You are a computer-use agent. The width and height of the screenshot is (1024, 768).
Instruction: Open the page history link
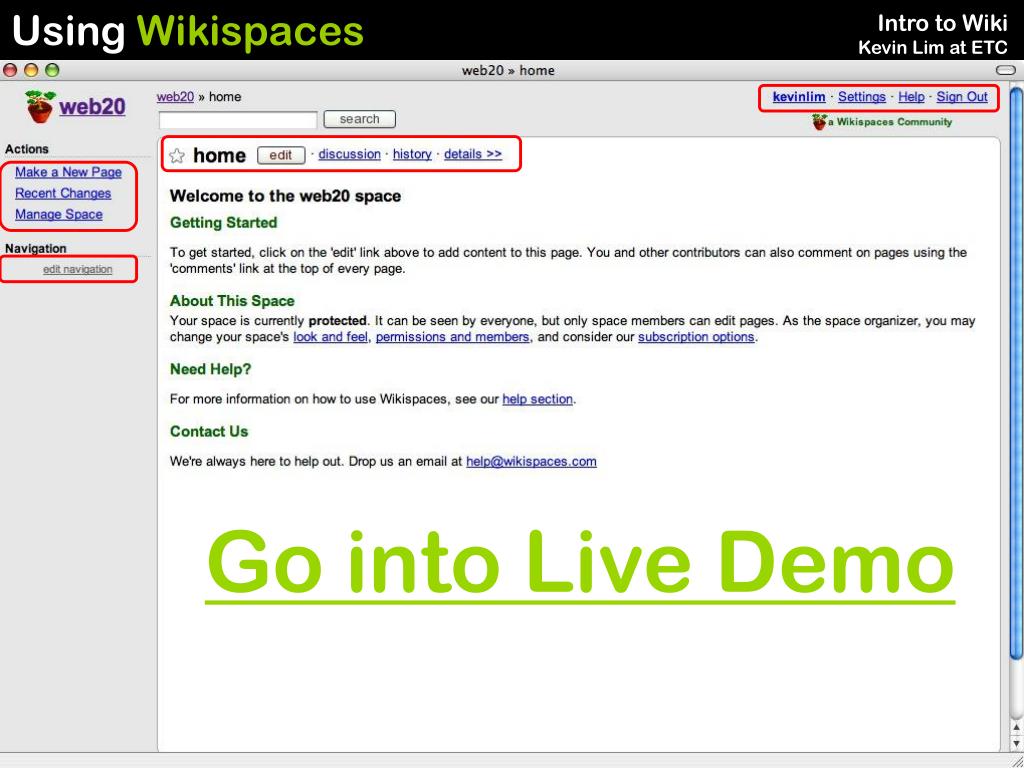coord(412,154)
